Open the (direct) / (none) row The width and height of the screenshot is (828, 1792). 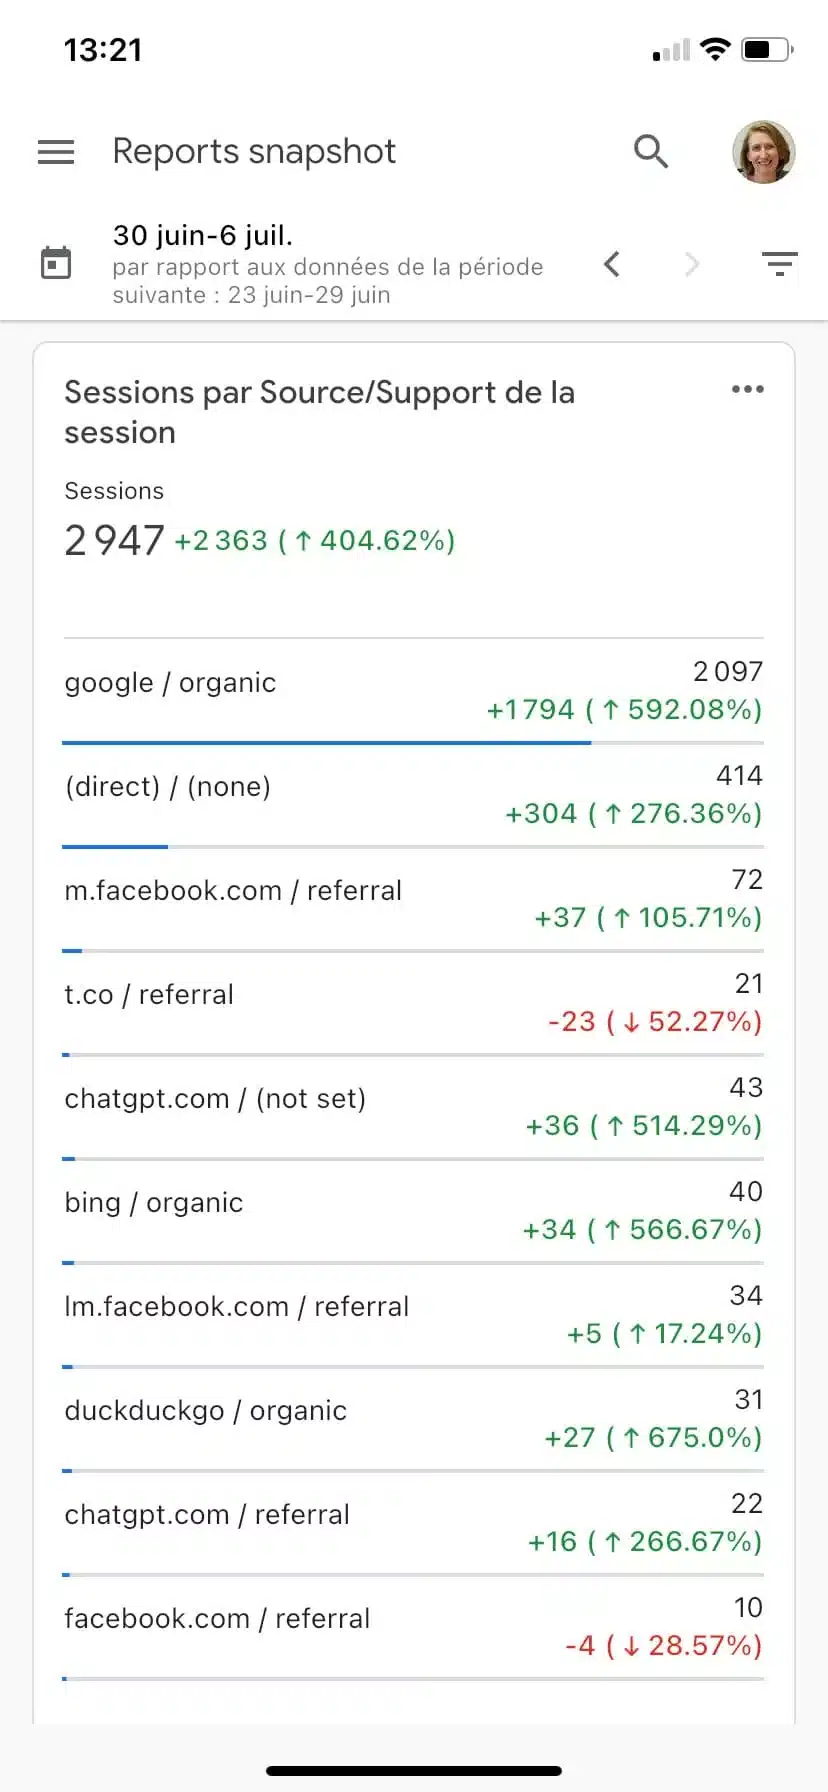coord(414,796)
